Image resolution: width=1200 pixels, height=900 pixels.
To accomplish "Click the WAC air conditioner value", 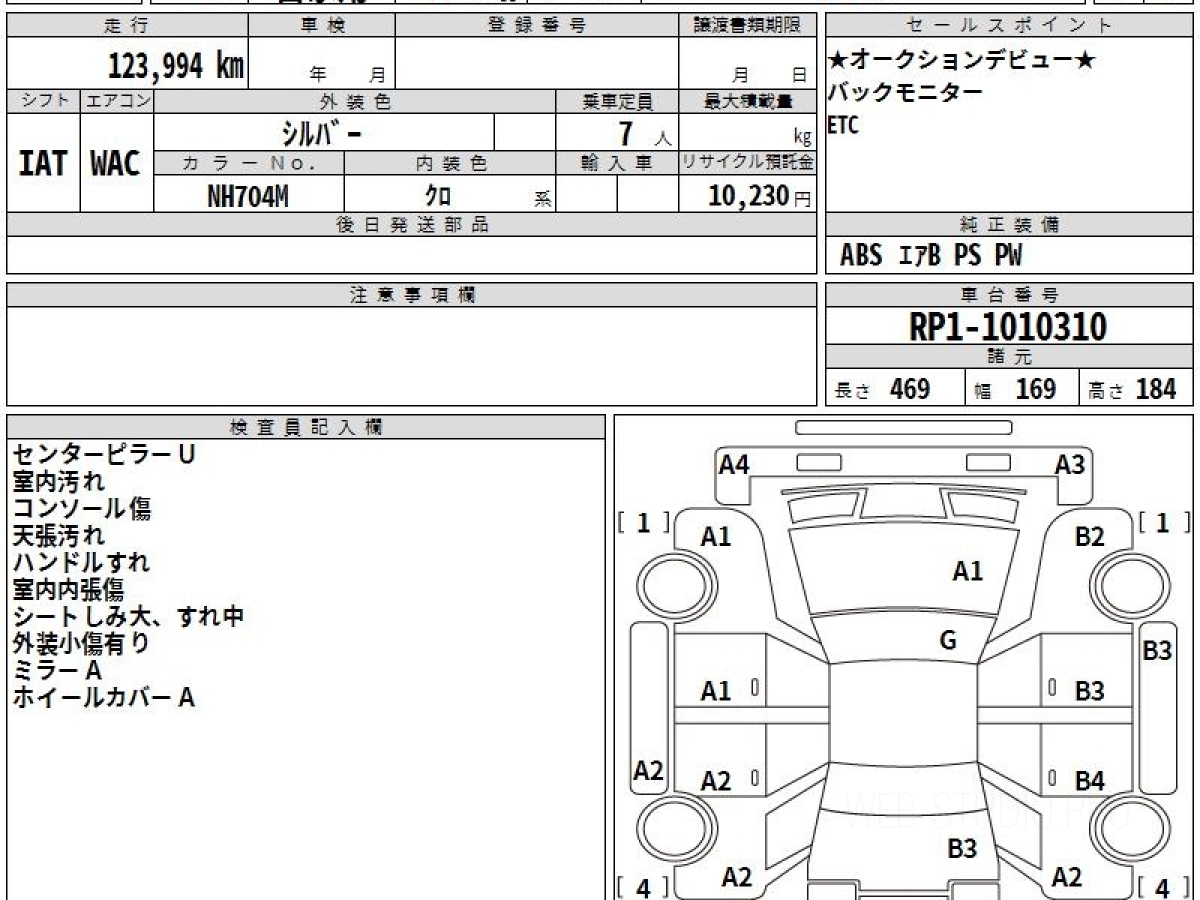I will pos(116,163).
